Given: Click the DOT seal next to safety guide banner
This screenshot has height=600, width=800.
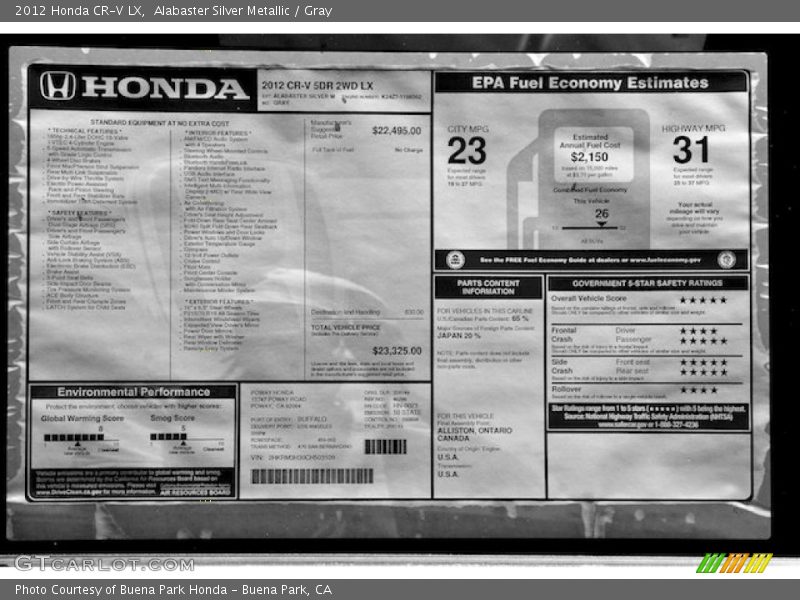Looking at the screenshot, I should click(x=725, y=257).
